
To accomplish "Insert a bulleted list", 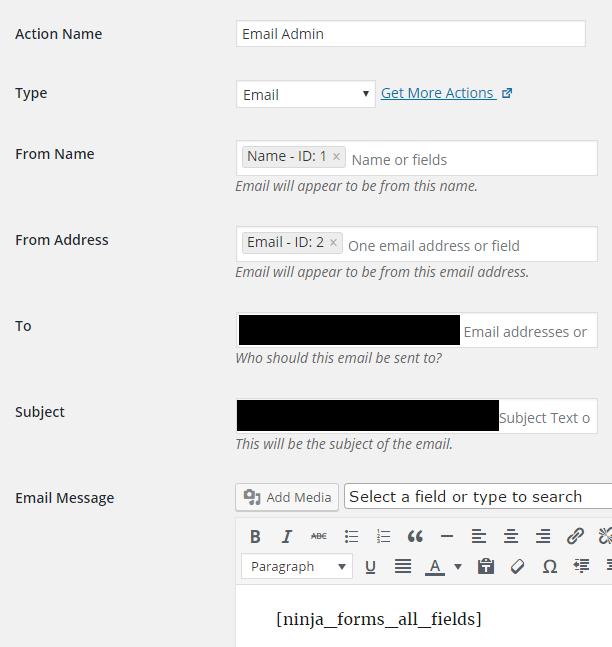I will (x=351, y=536).
